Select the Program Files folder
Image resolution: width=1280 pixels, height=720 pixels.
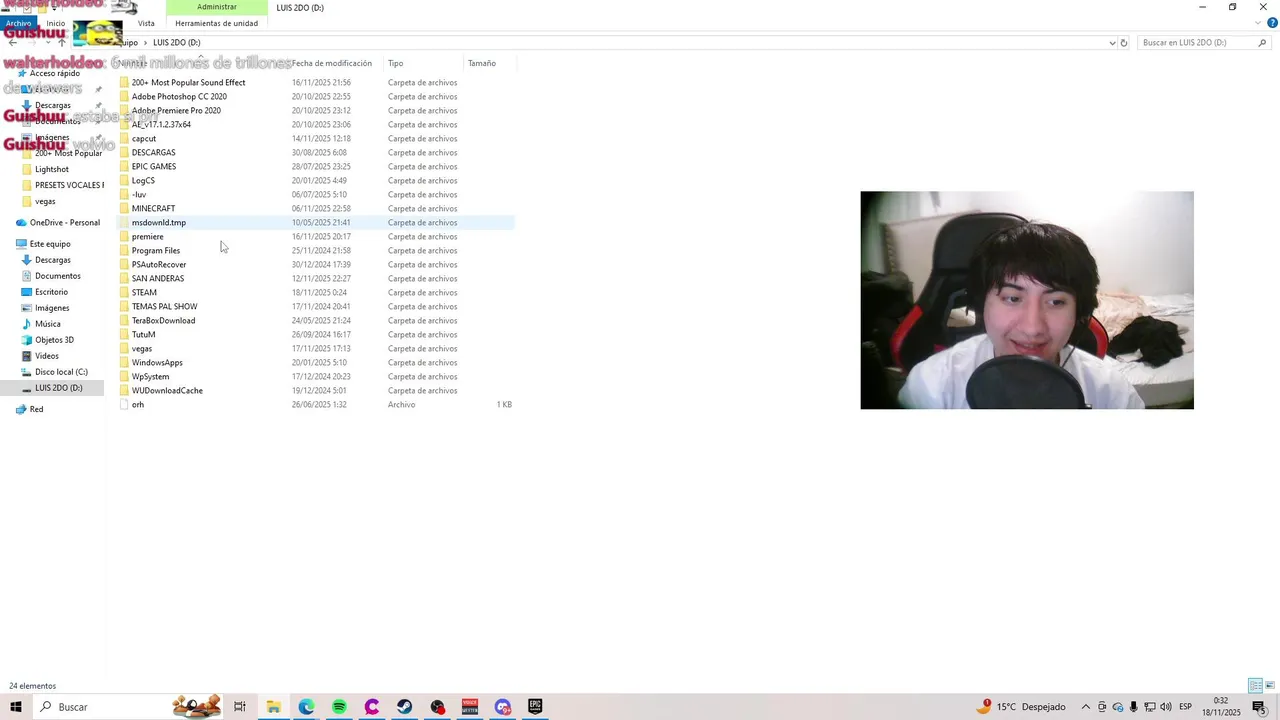(x=156, y=251)
